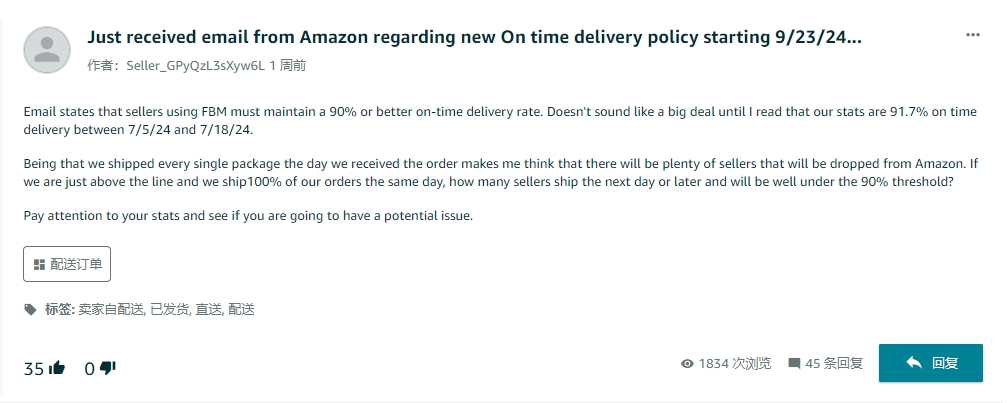Image resolution: width=1007 pixels, height=403 pixels.
Task: Select the last 配送 tag in the tag list
Action: [x=241, y=310]
